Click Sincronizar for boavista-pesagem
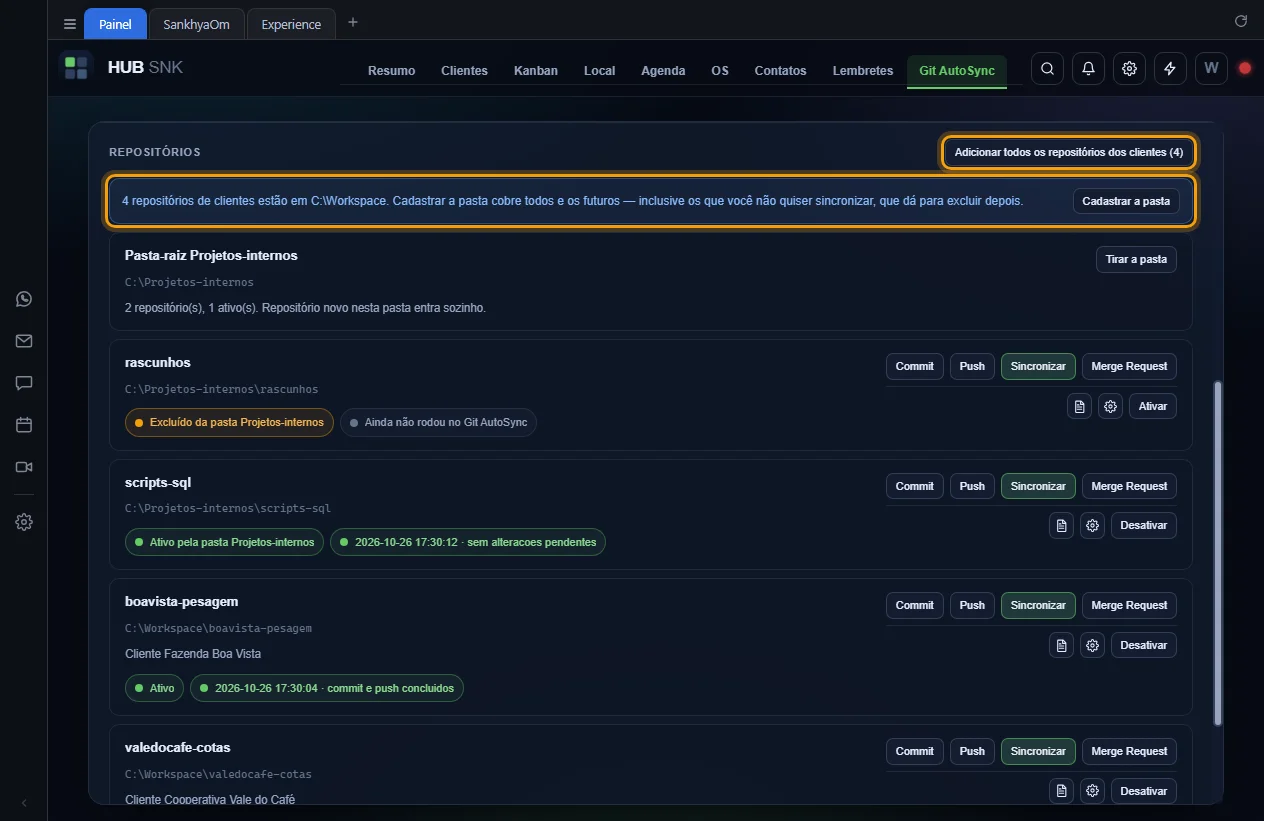The image size is (1264, 821). [1038, 605]
